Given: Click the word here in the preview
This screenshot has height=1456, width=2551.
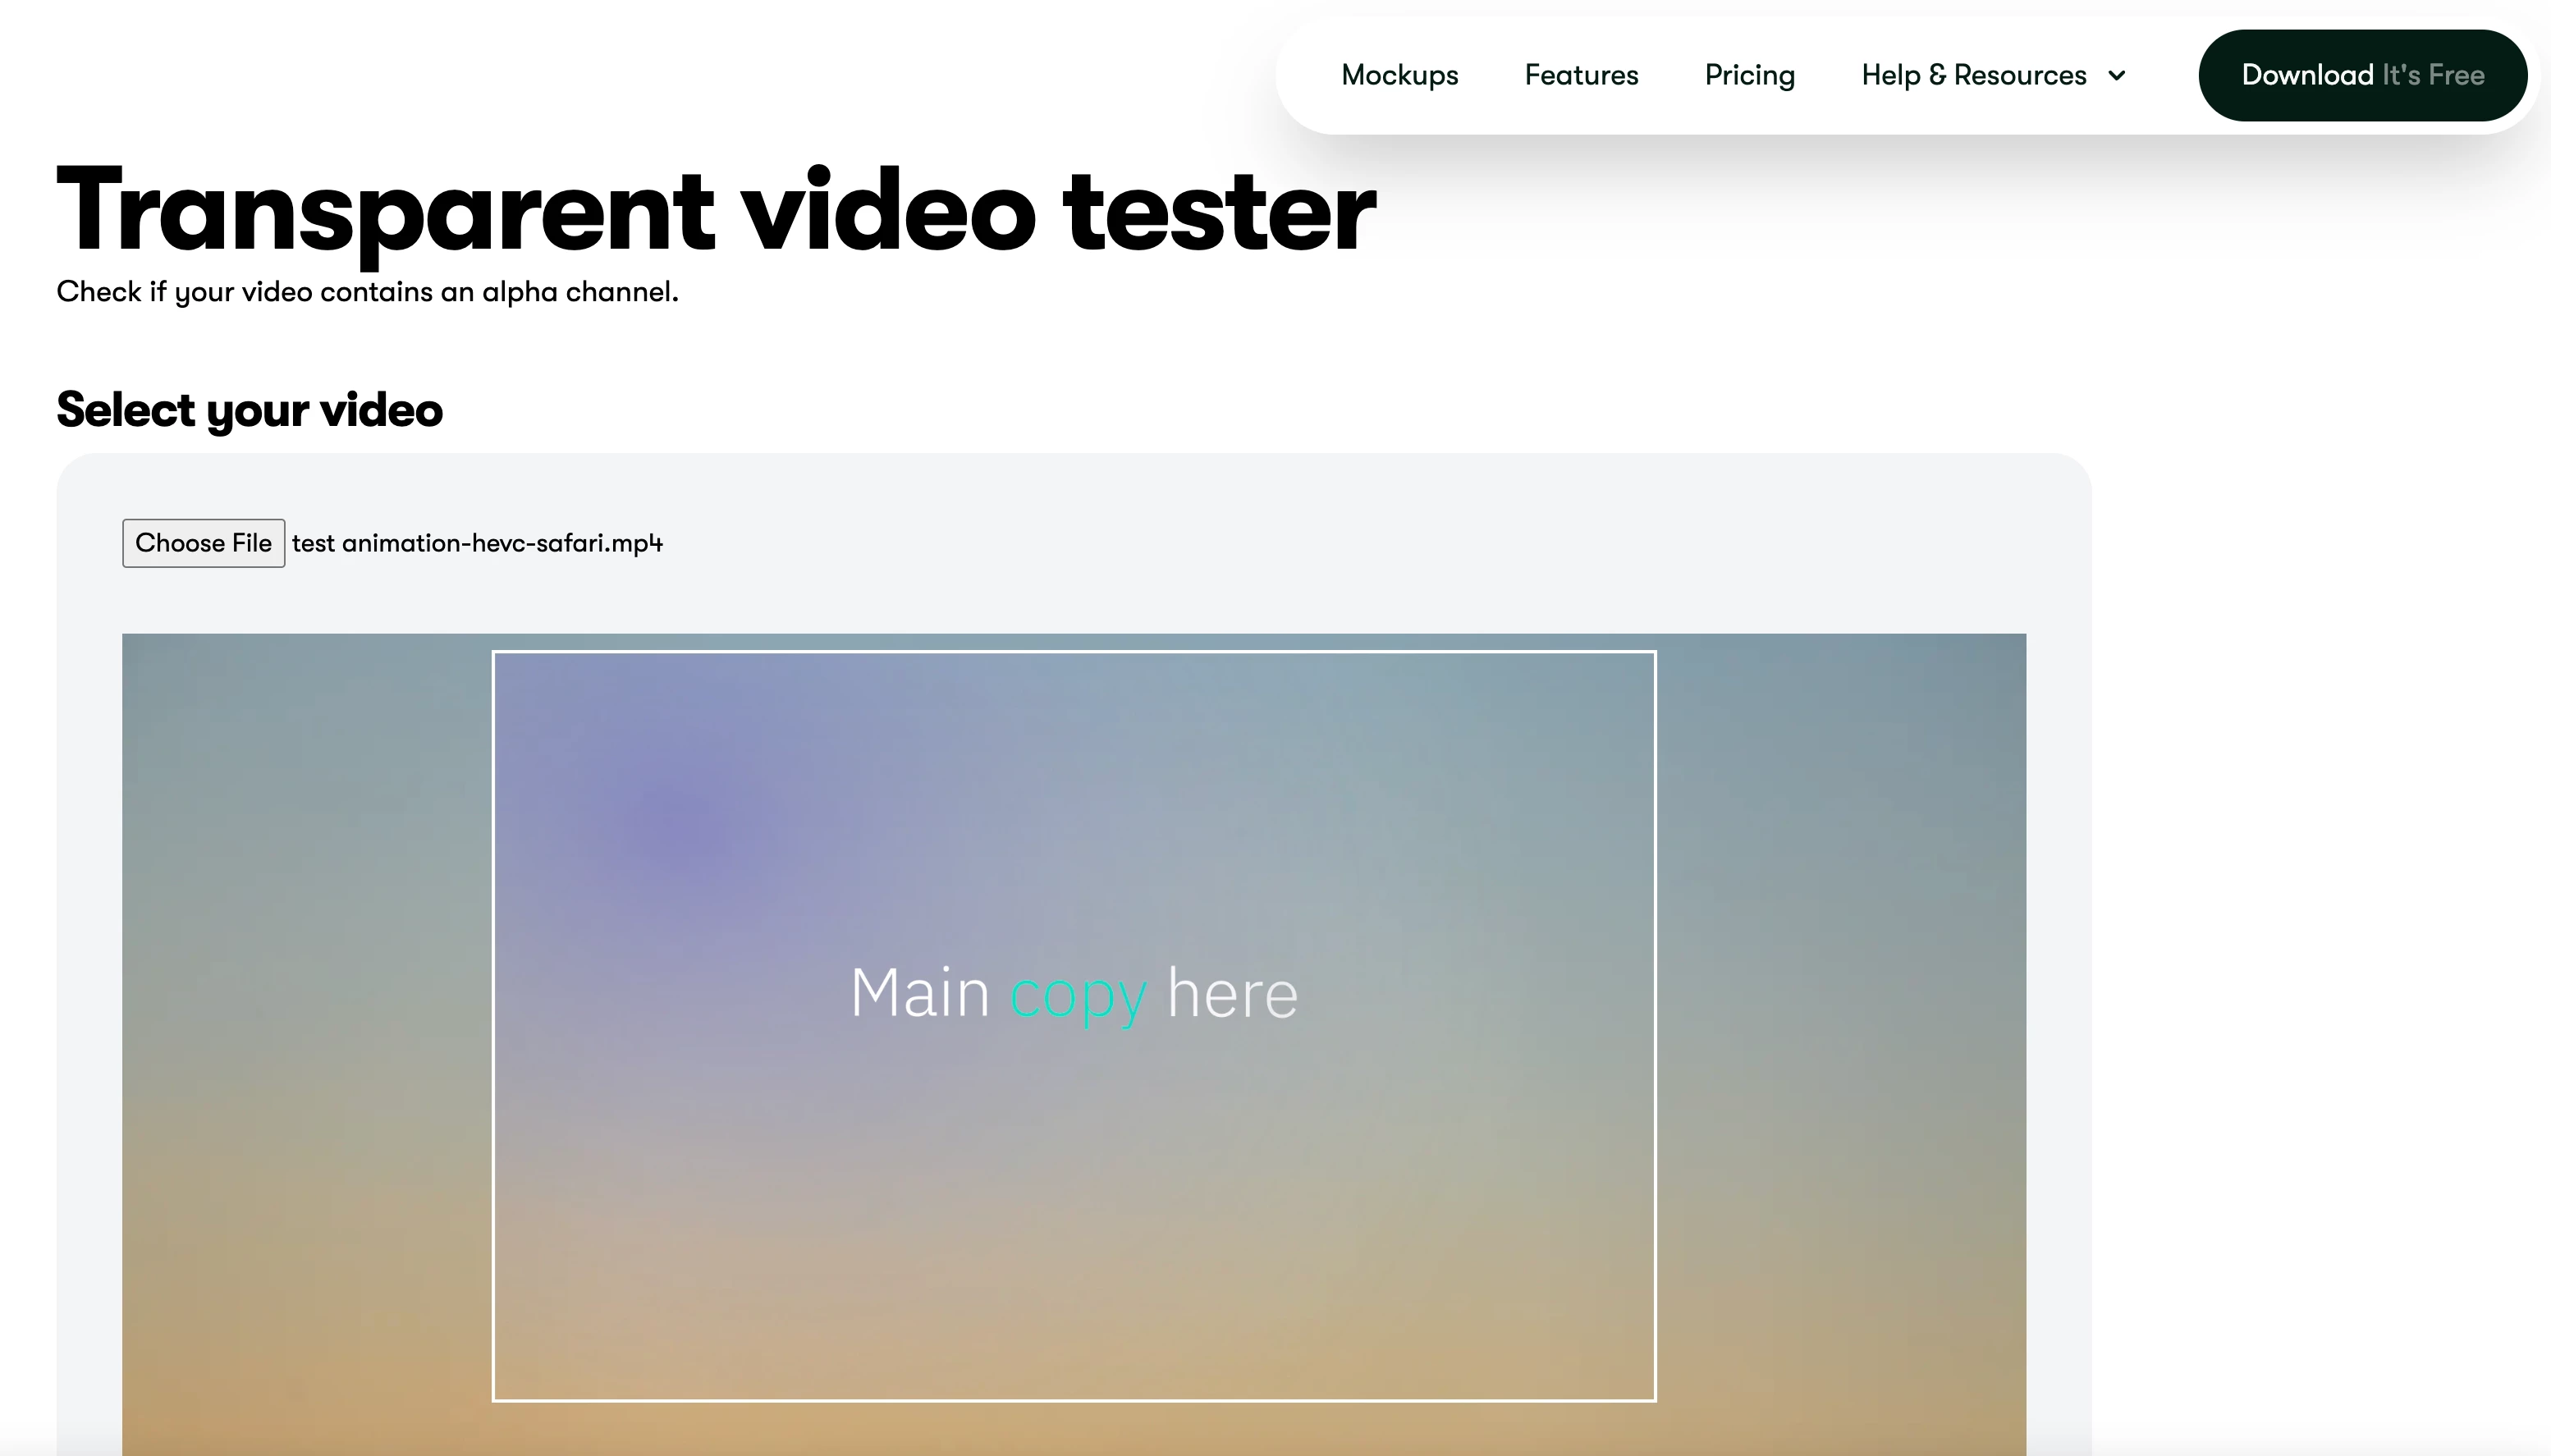Looking at the screenshot, I should pyautogui.click(x=1232, y=995).
